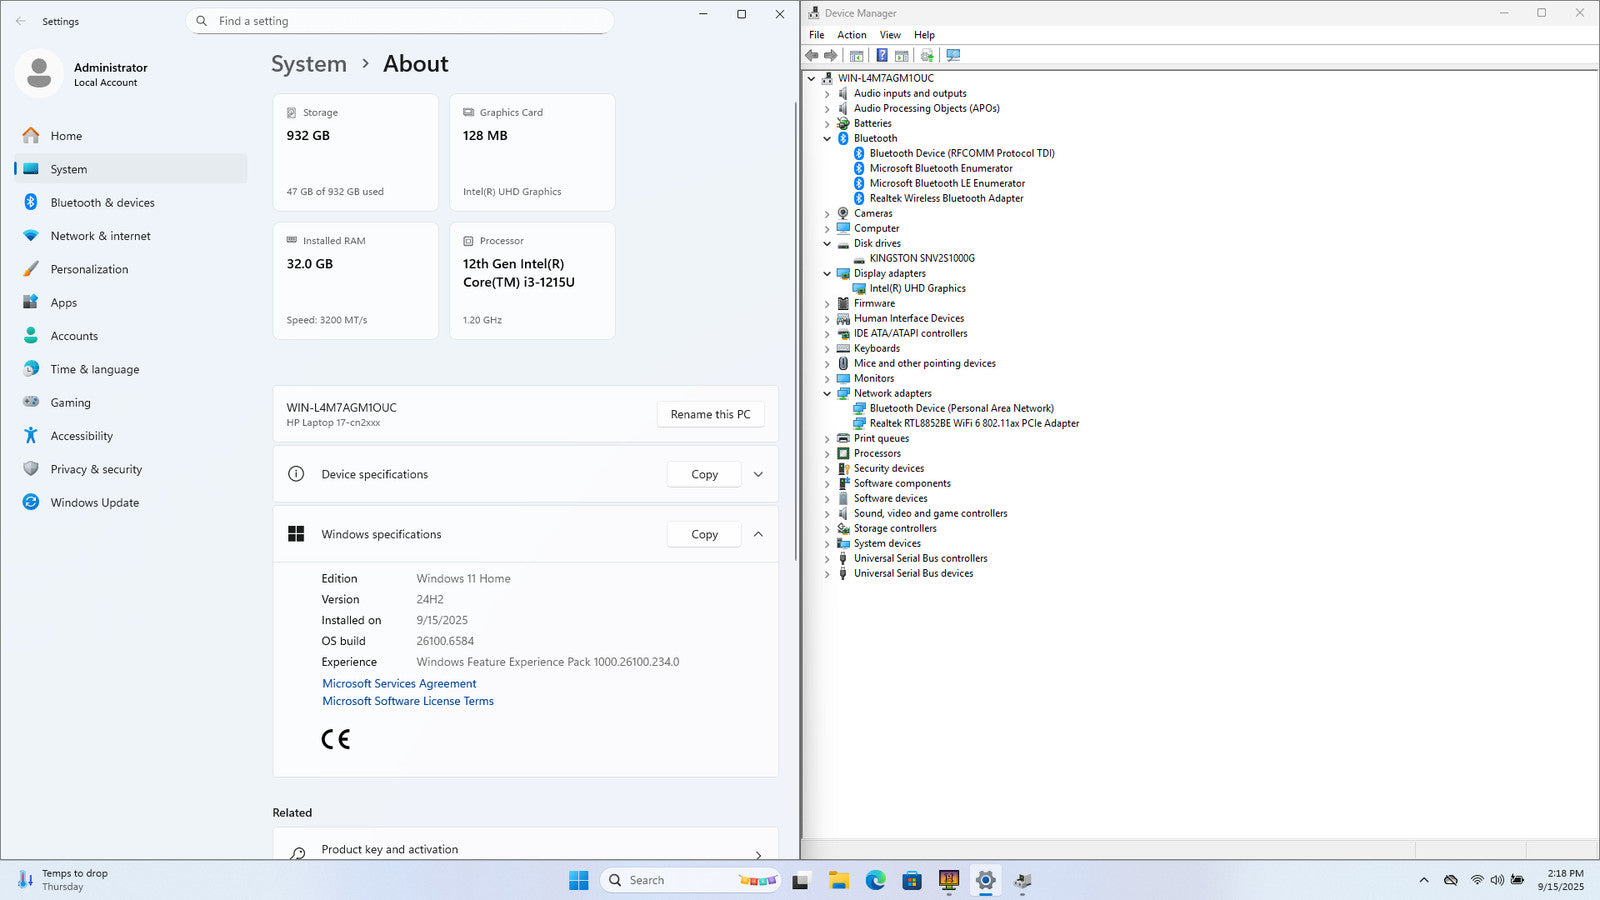Open the View menu in Device Manager
Image resolution: width=1600 pixels, height=900 pixels.
[889, 35]
